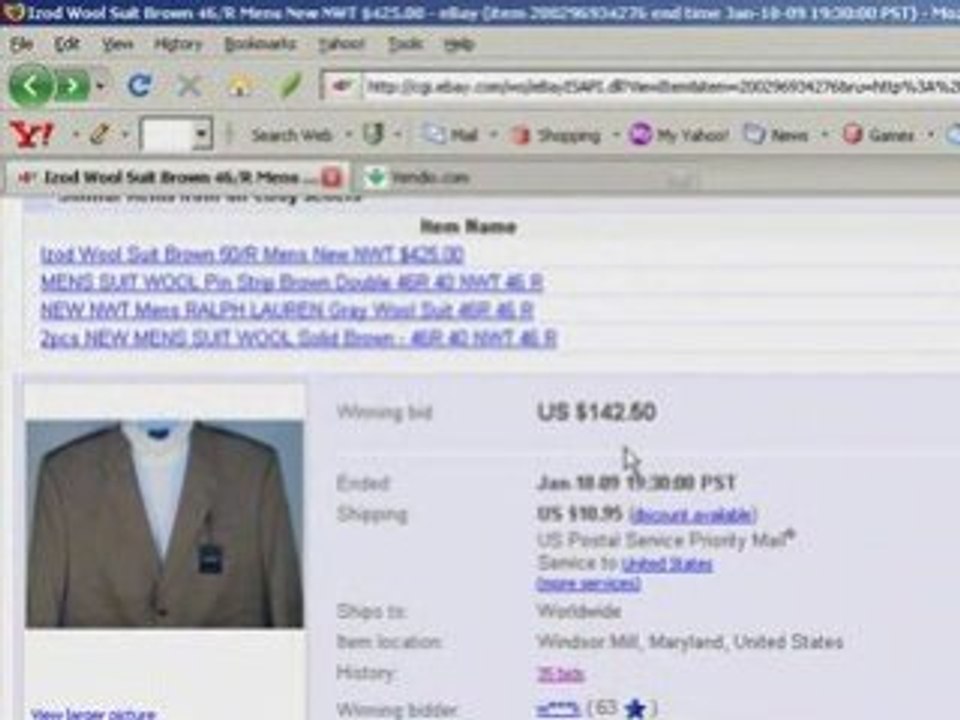Focus the URL address field
960x720 pixels.
(661, 87)
